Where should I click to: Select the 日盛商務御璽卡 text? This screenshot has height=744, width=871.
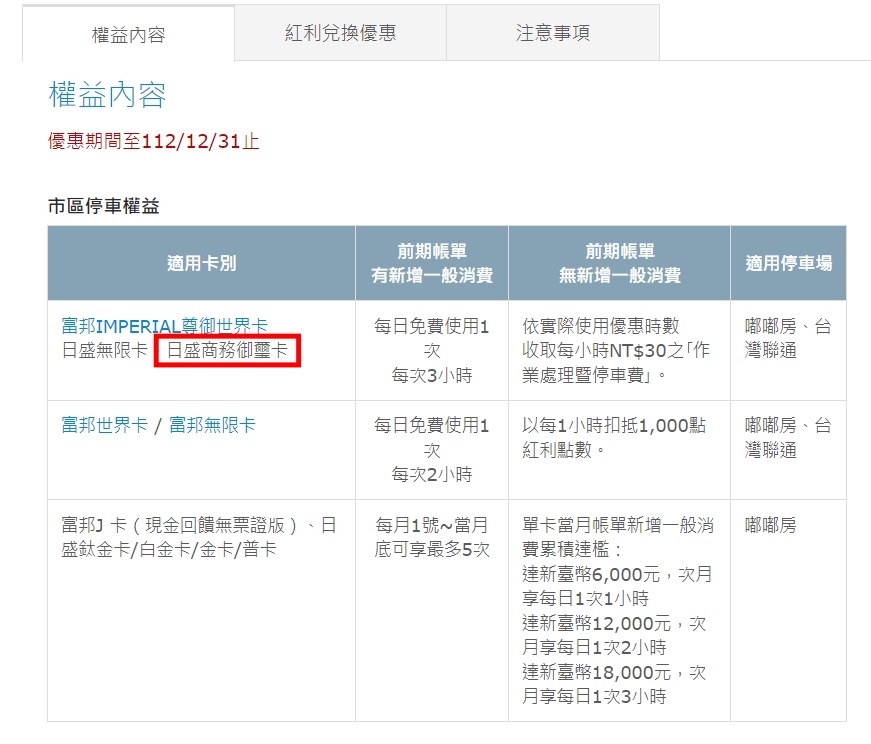pyautogui.click(x=227, y=350)
